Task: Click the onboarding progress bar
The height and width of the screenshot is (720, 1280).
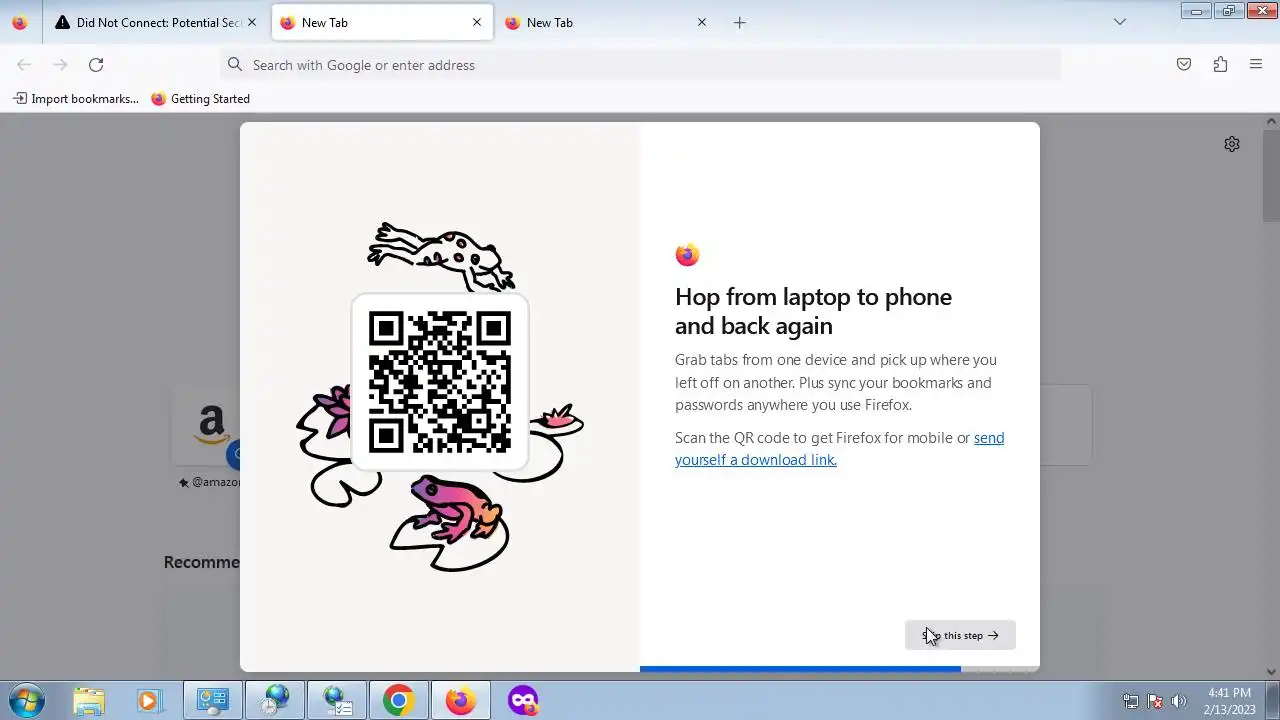Action: (x=840, y=668)
